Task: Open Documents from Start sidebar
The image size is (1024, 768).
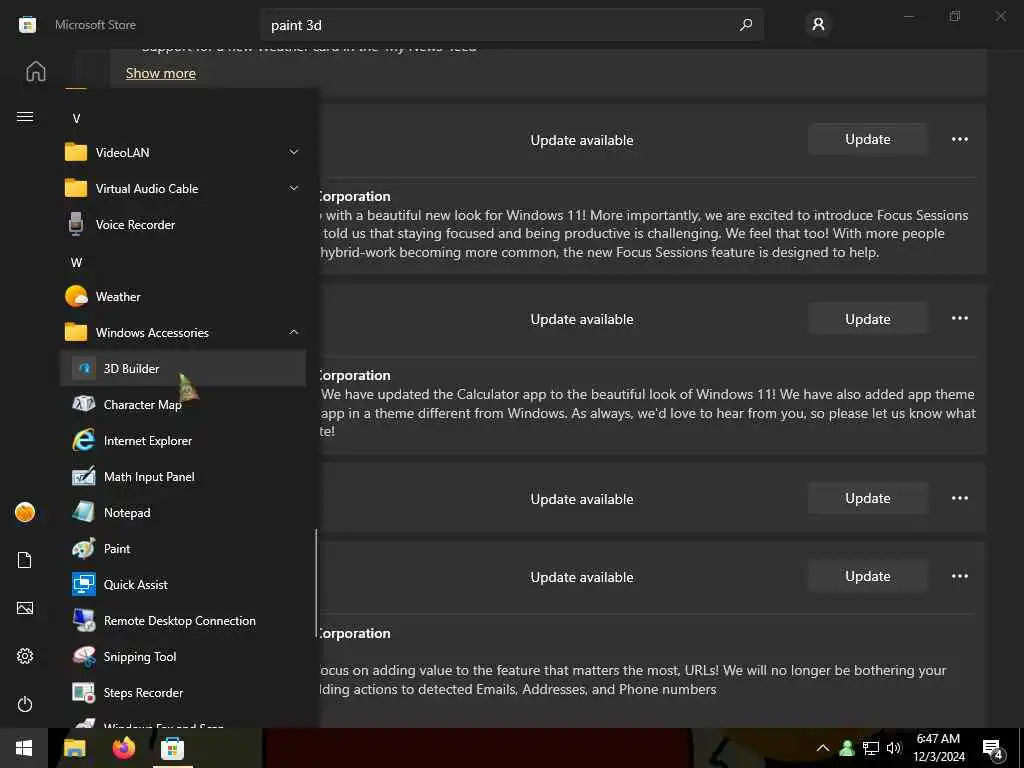Action: click(x=25, y=560)
